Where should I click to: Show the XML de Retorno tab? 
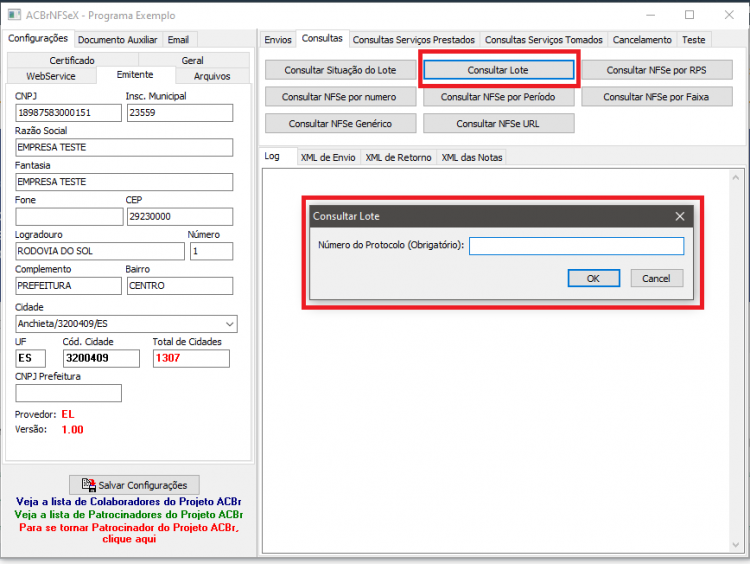[398, 157]
